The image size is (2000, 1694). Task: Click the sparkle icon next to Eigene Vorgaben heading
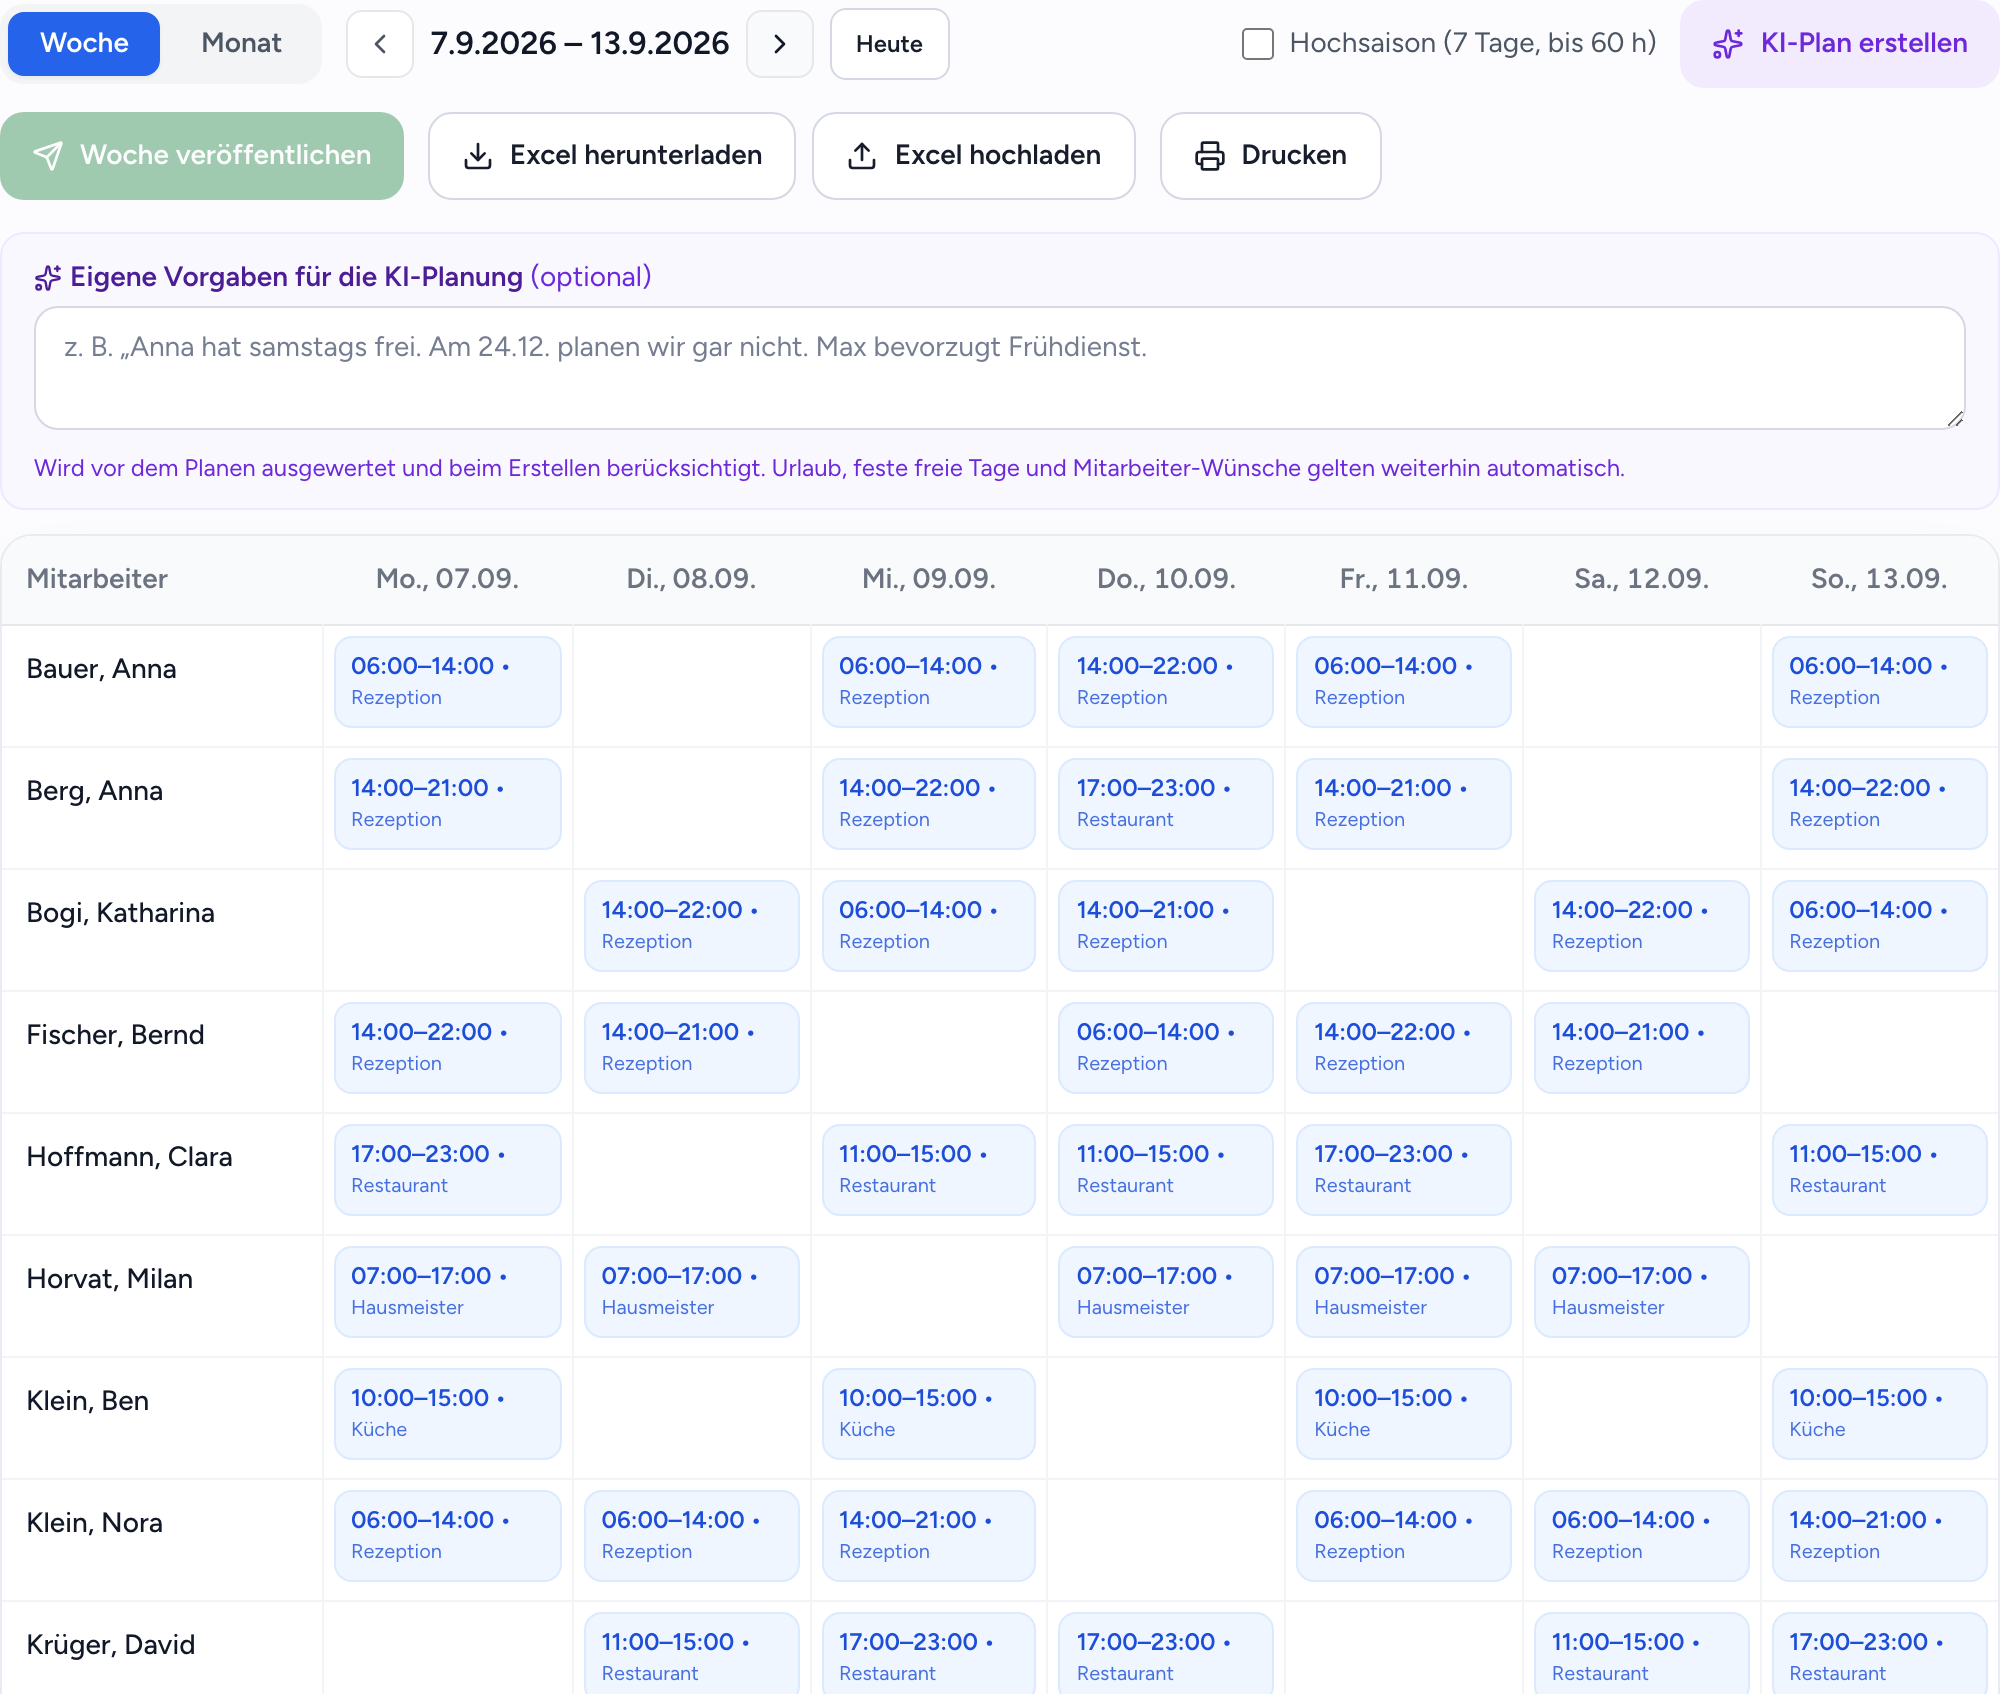pos(48,277)
